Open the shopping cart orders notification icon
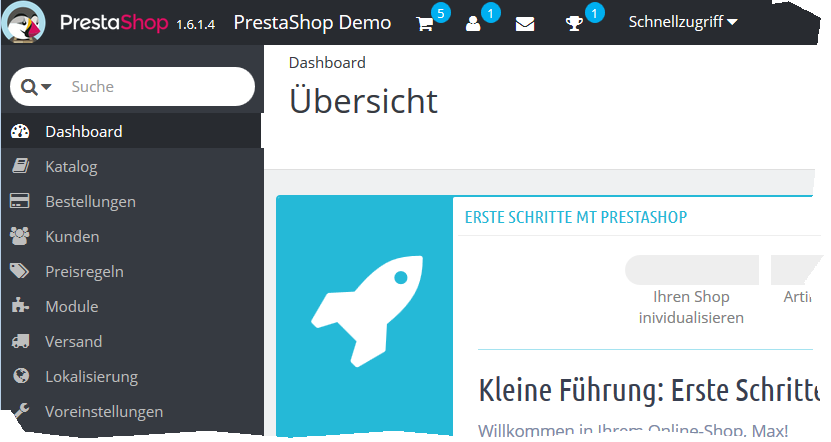Image resolution: width=831 pixels, height=442 pixels. [x=425, y=24]
